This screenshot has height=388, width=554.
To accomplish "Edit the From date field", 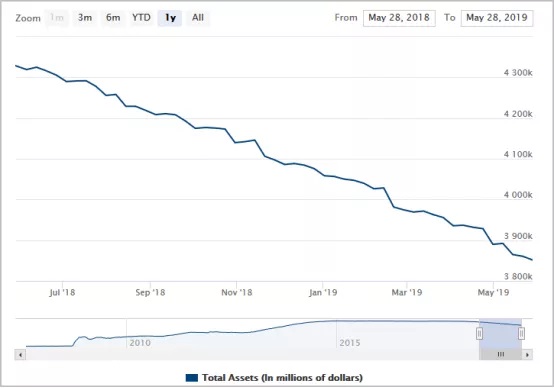I will pos(399,18).
